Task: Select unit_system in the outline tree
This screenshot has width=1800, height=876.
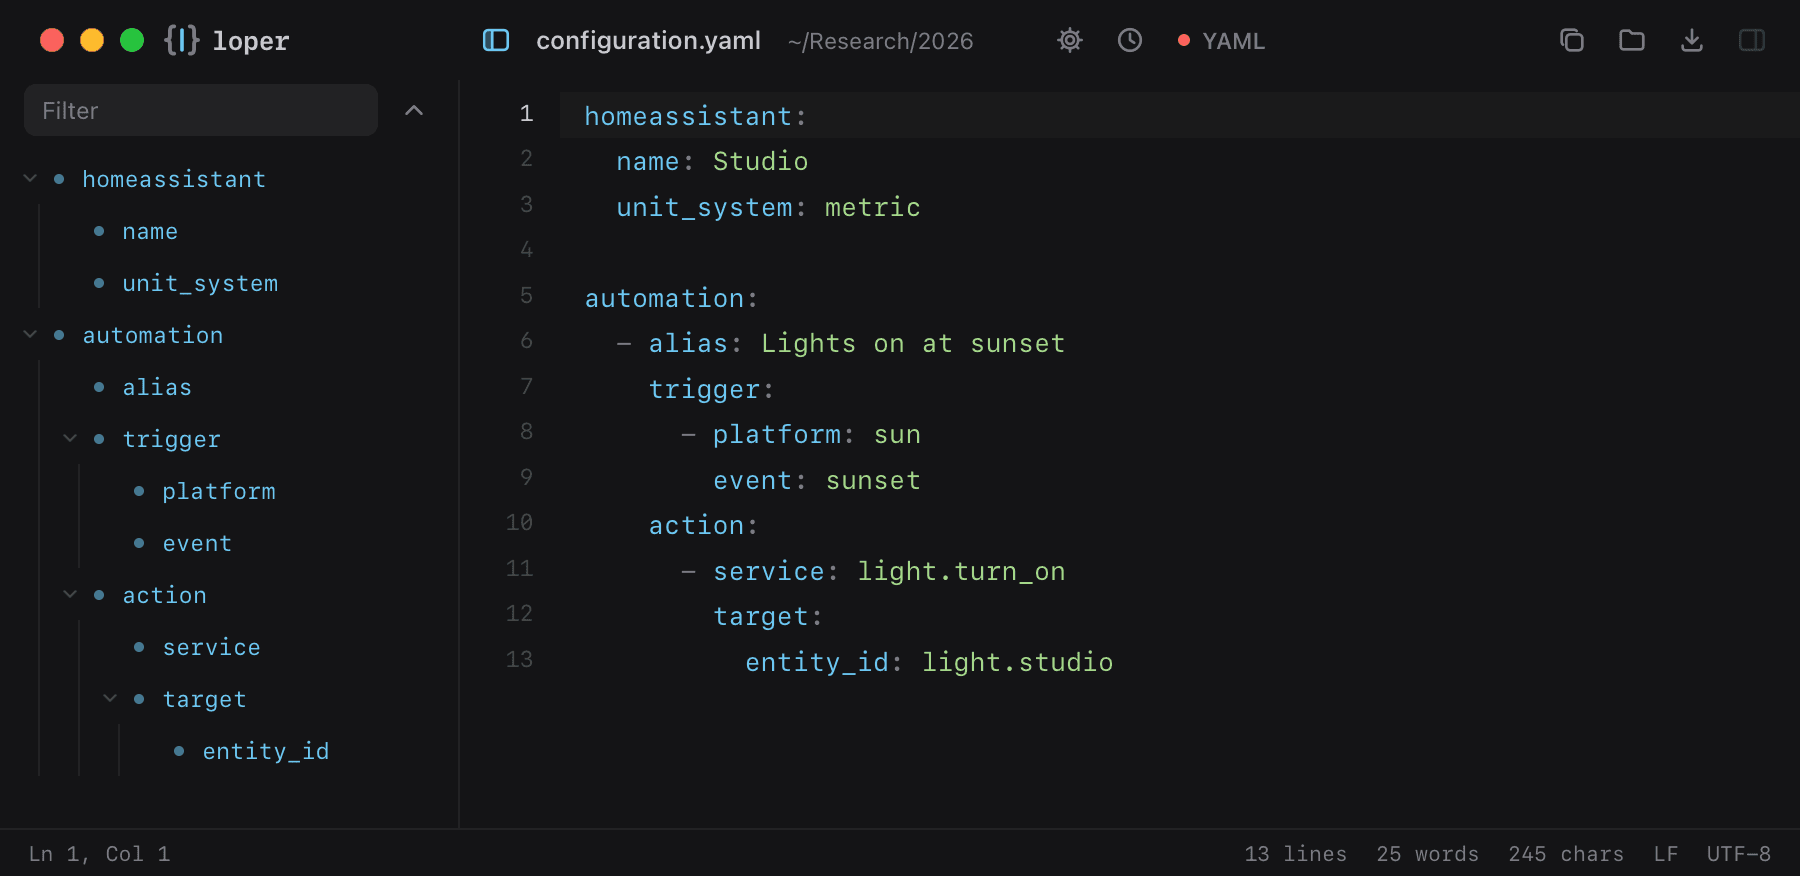Action: click(x=200, y=283)
